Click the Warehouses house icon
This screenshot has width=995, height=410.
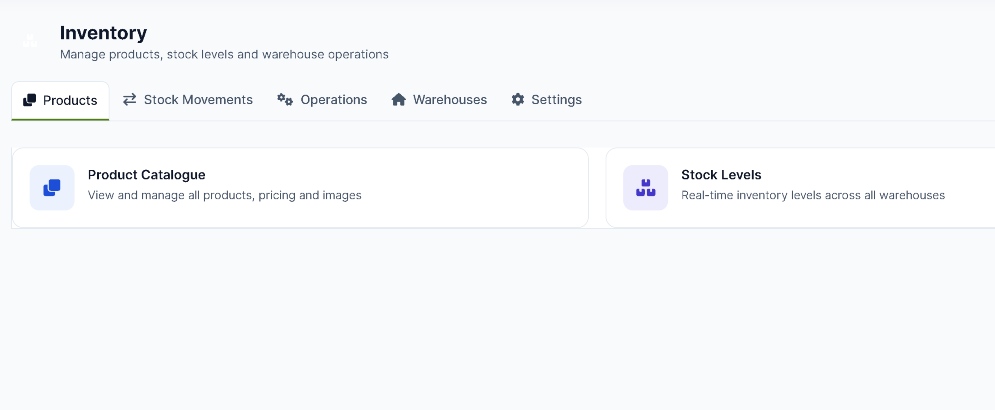point(399,100)
